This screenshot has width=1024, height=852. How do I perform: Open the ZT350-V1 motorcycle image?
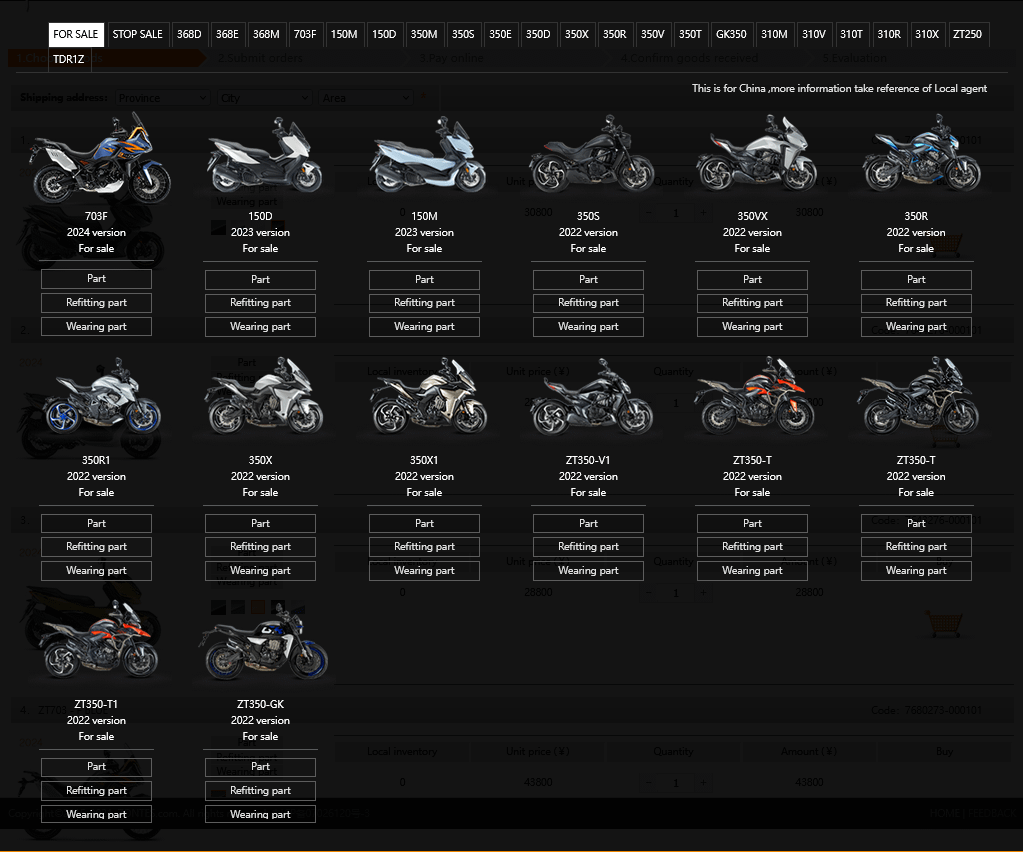coord(589,402)
